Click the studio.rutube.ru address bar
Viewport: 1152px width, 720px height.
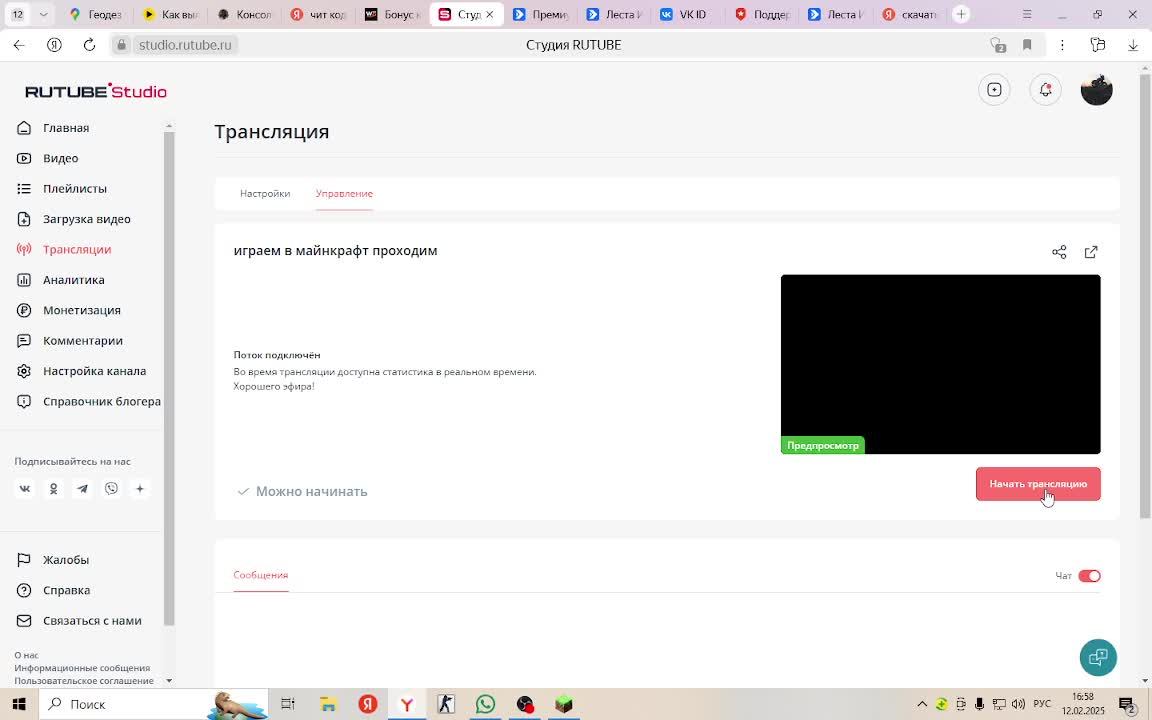pos(185,45)
